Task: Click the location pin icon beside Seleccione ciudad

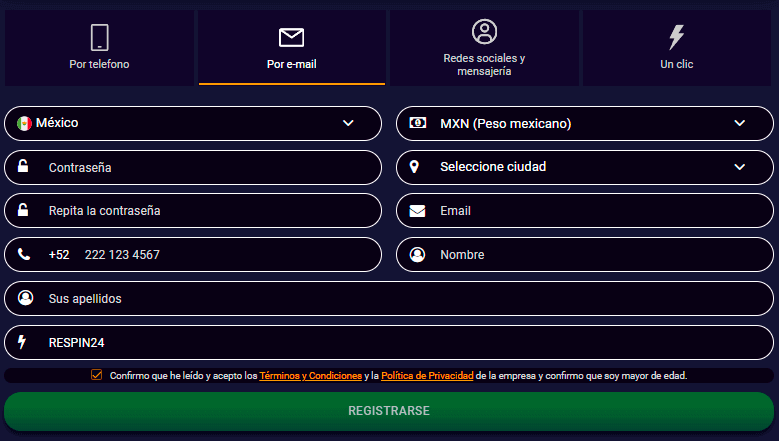Action: 414,168
